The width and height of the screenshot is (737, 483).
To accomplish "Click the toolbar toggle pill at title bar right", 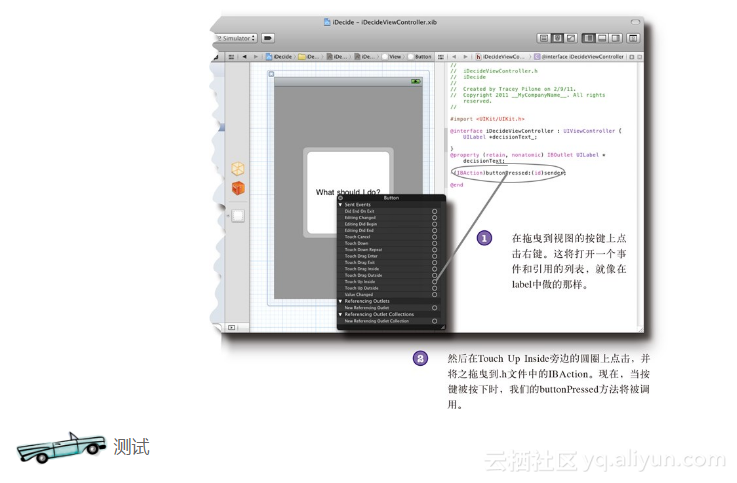I will pos(635,22).
